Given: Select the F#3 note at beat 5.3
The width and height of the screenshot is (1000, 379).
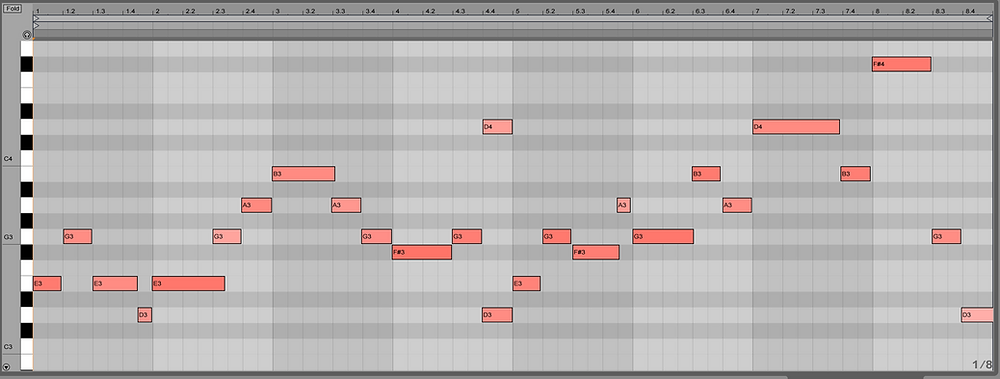Looking at the screenshot, I should tap(596, 252).
